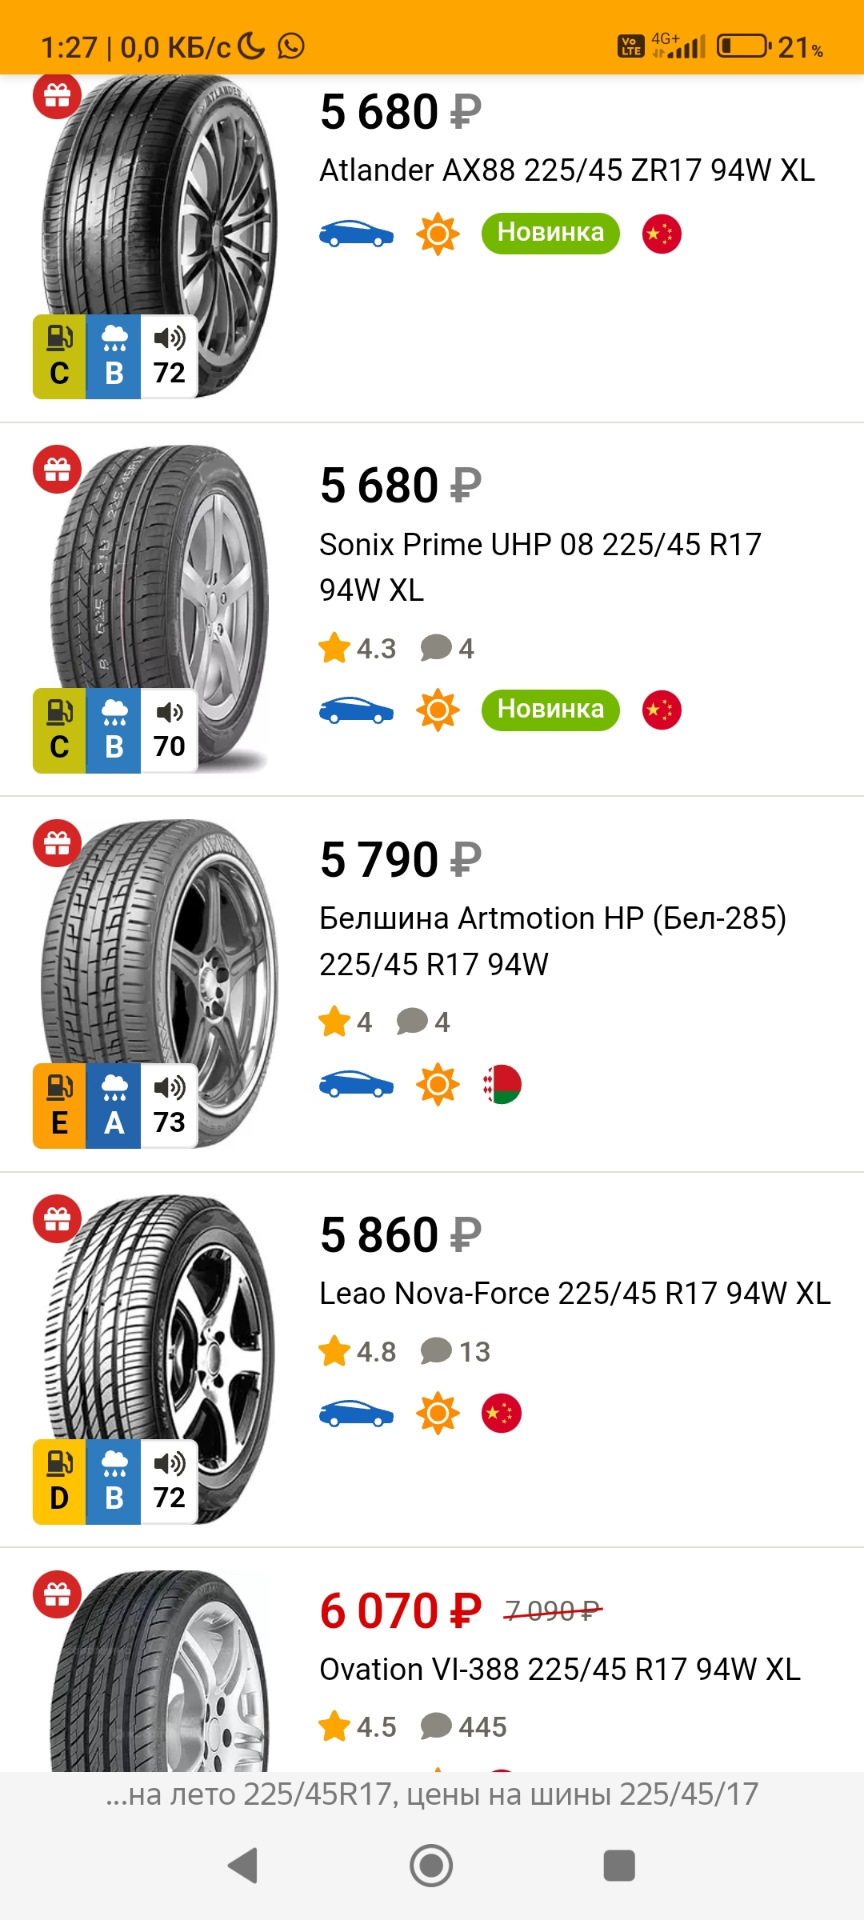Viewport: 864px width, 1920px height.
Task: Tap the gift icon on Sonix Prime tire
Action: coord(57,469)
